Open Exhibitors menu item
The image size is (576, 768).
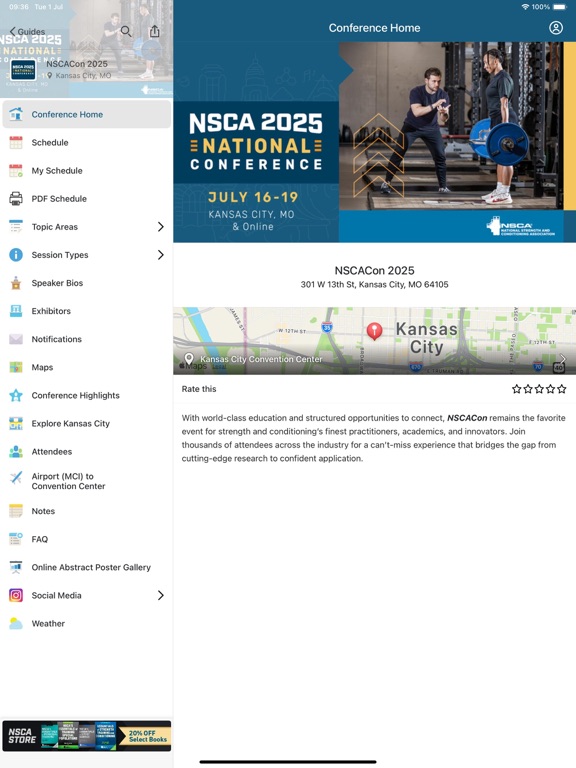[x=87, y=311]
